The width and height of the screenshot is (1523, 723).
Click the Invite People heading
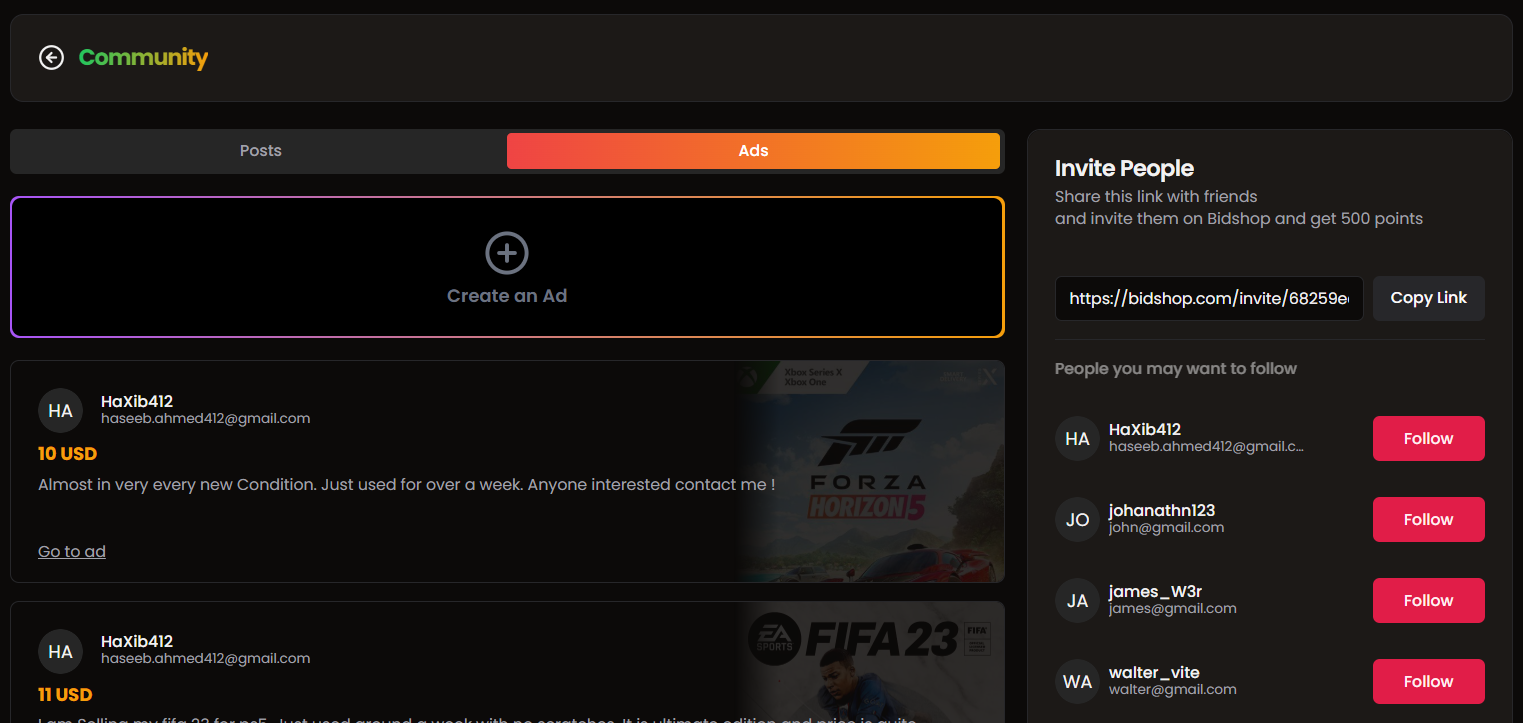point(1124,168)
